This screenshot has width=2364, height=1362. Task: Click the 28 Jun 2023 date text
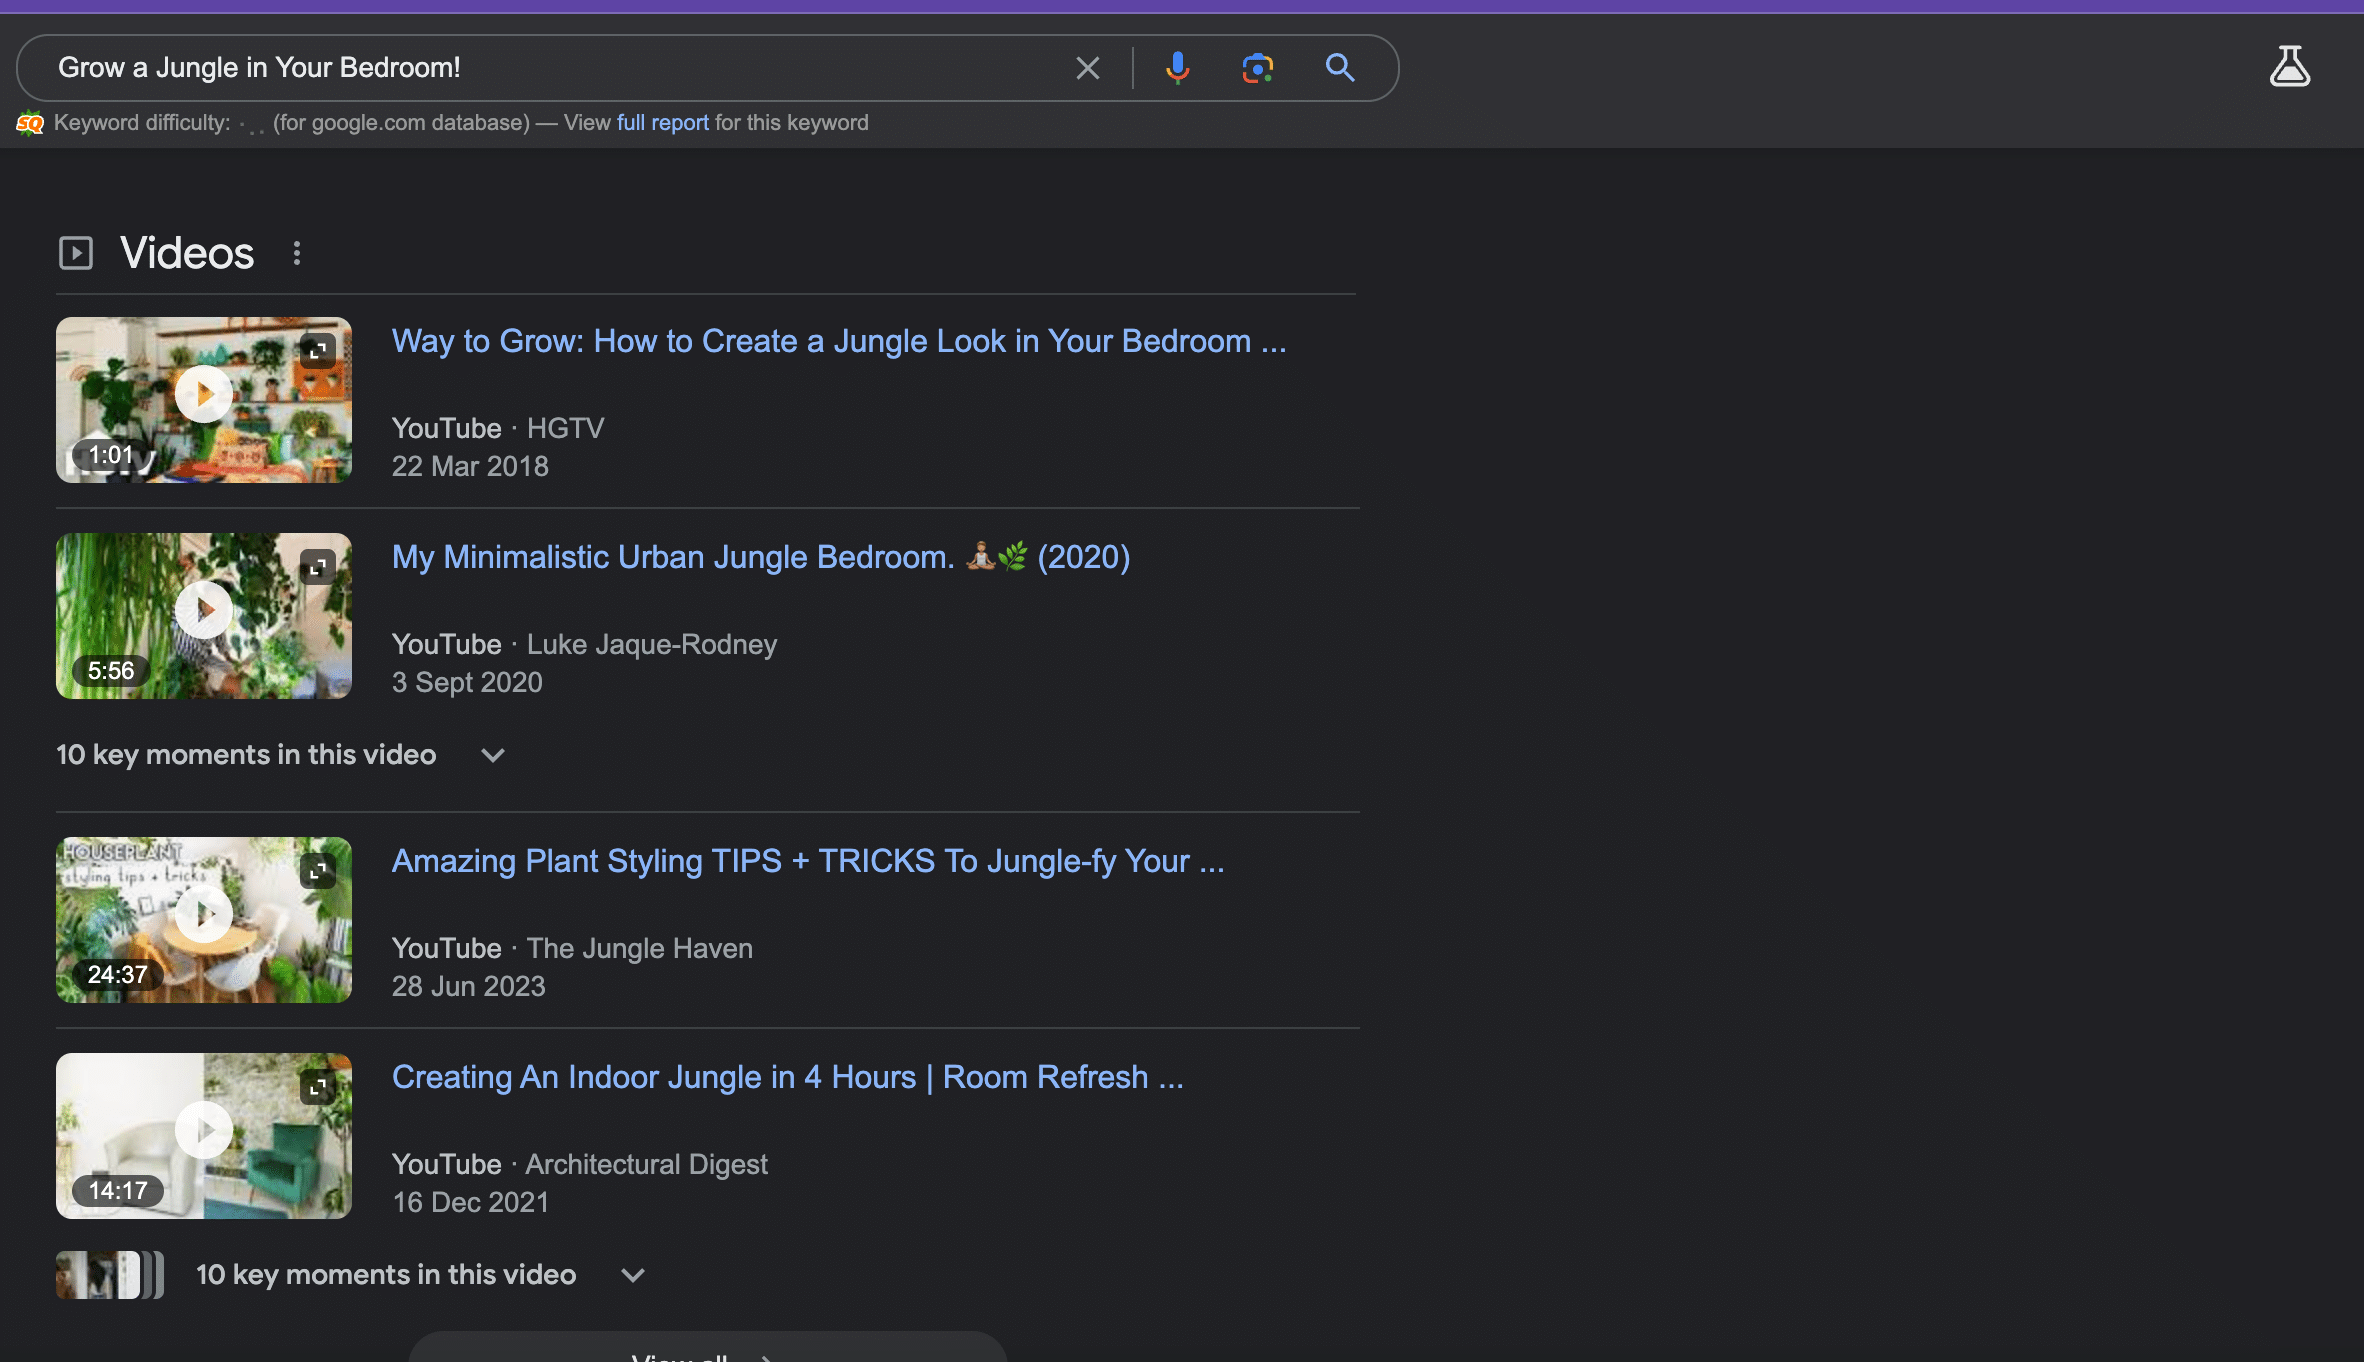point(469,986)
